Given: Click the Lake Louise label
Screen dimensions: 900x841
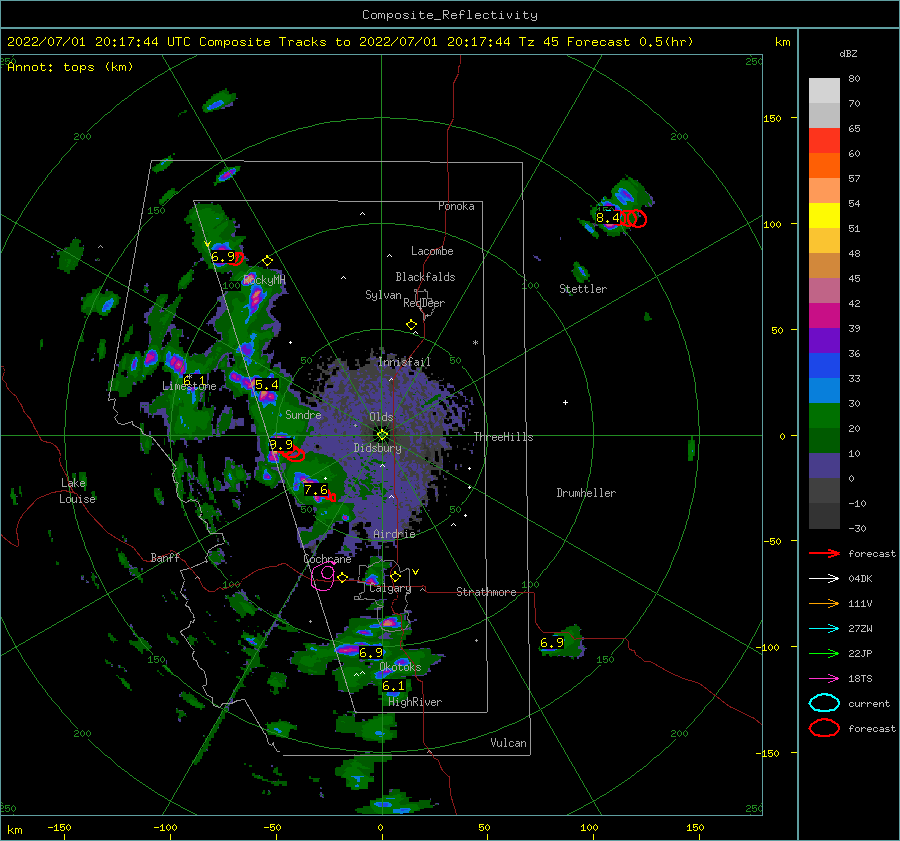Looking at the screenshot, I should (x=77, y=491).
